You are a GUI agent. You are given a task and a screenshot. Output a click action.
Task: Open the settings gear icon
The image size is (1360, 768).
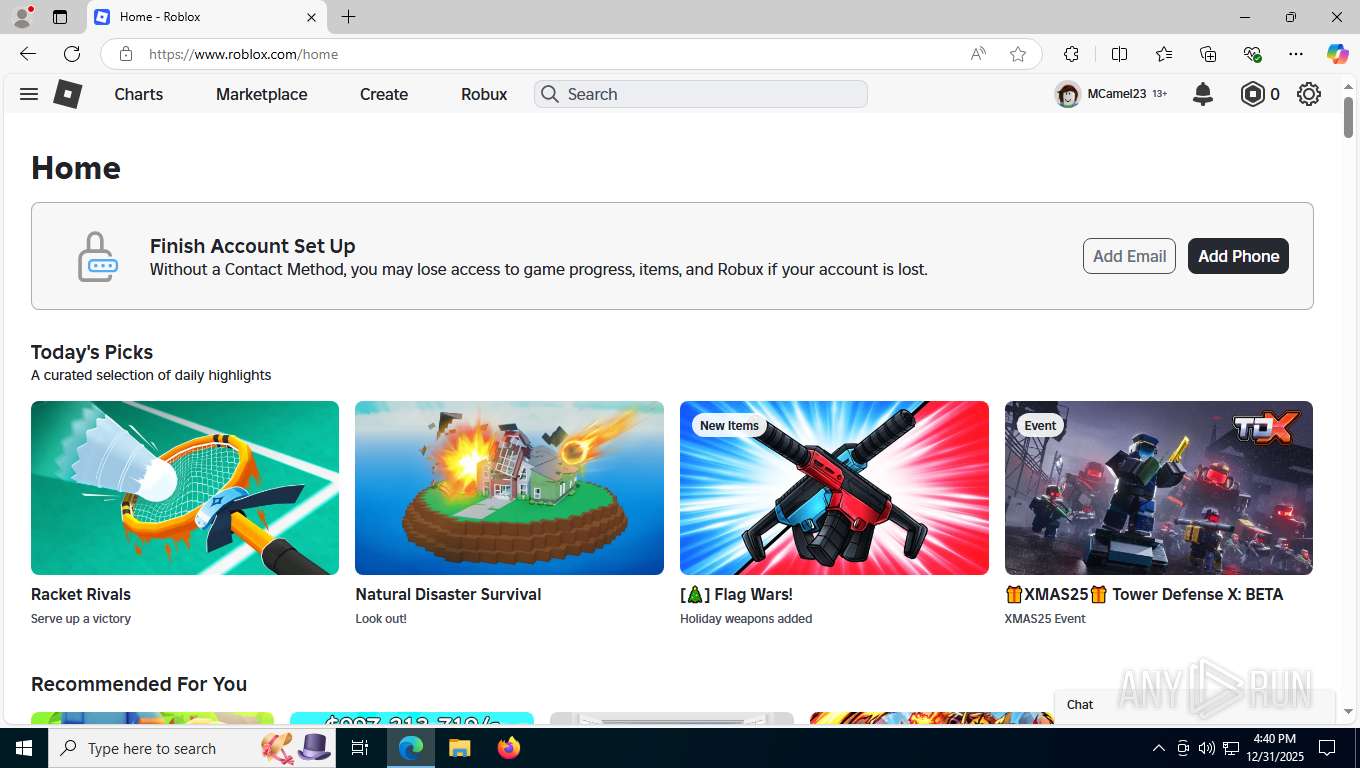click(1309, 94)
